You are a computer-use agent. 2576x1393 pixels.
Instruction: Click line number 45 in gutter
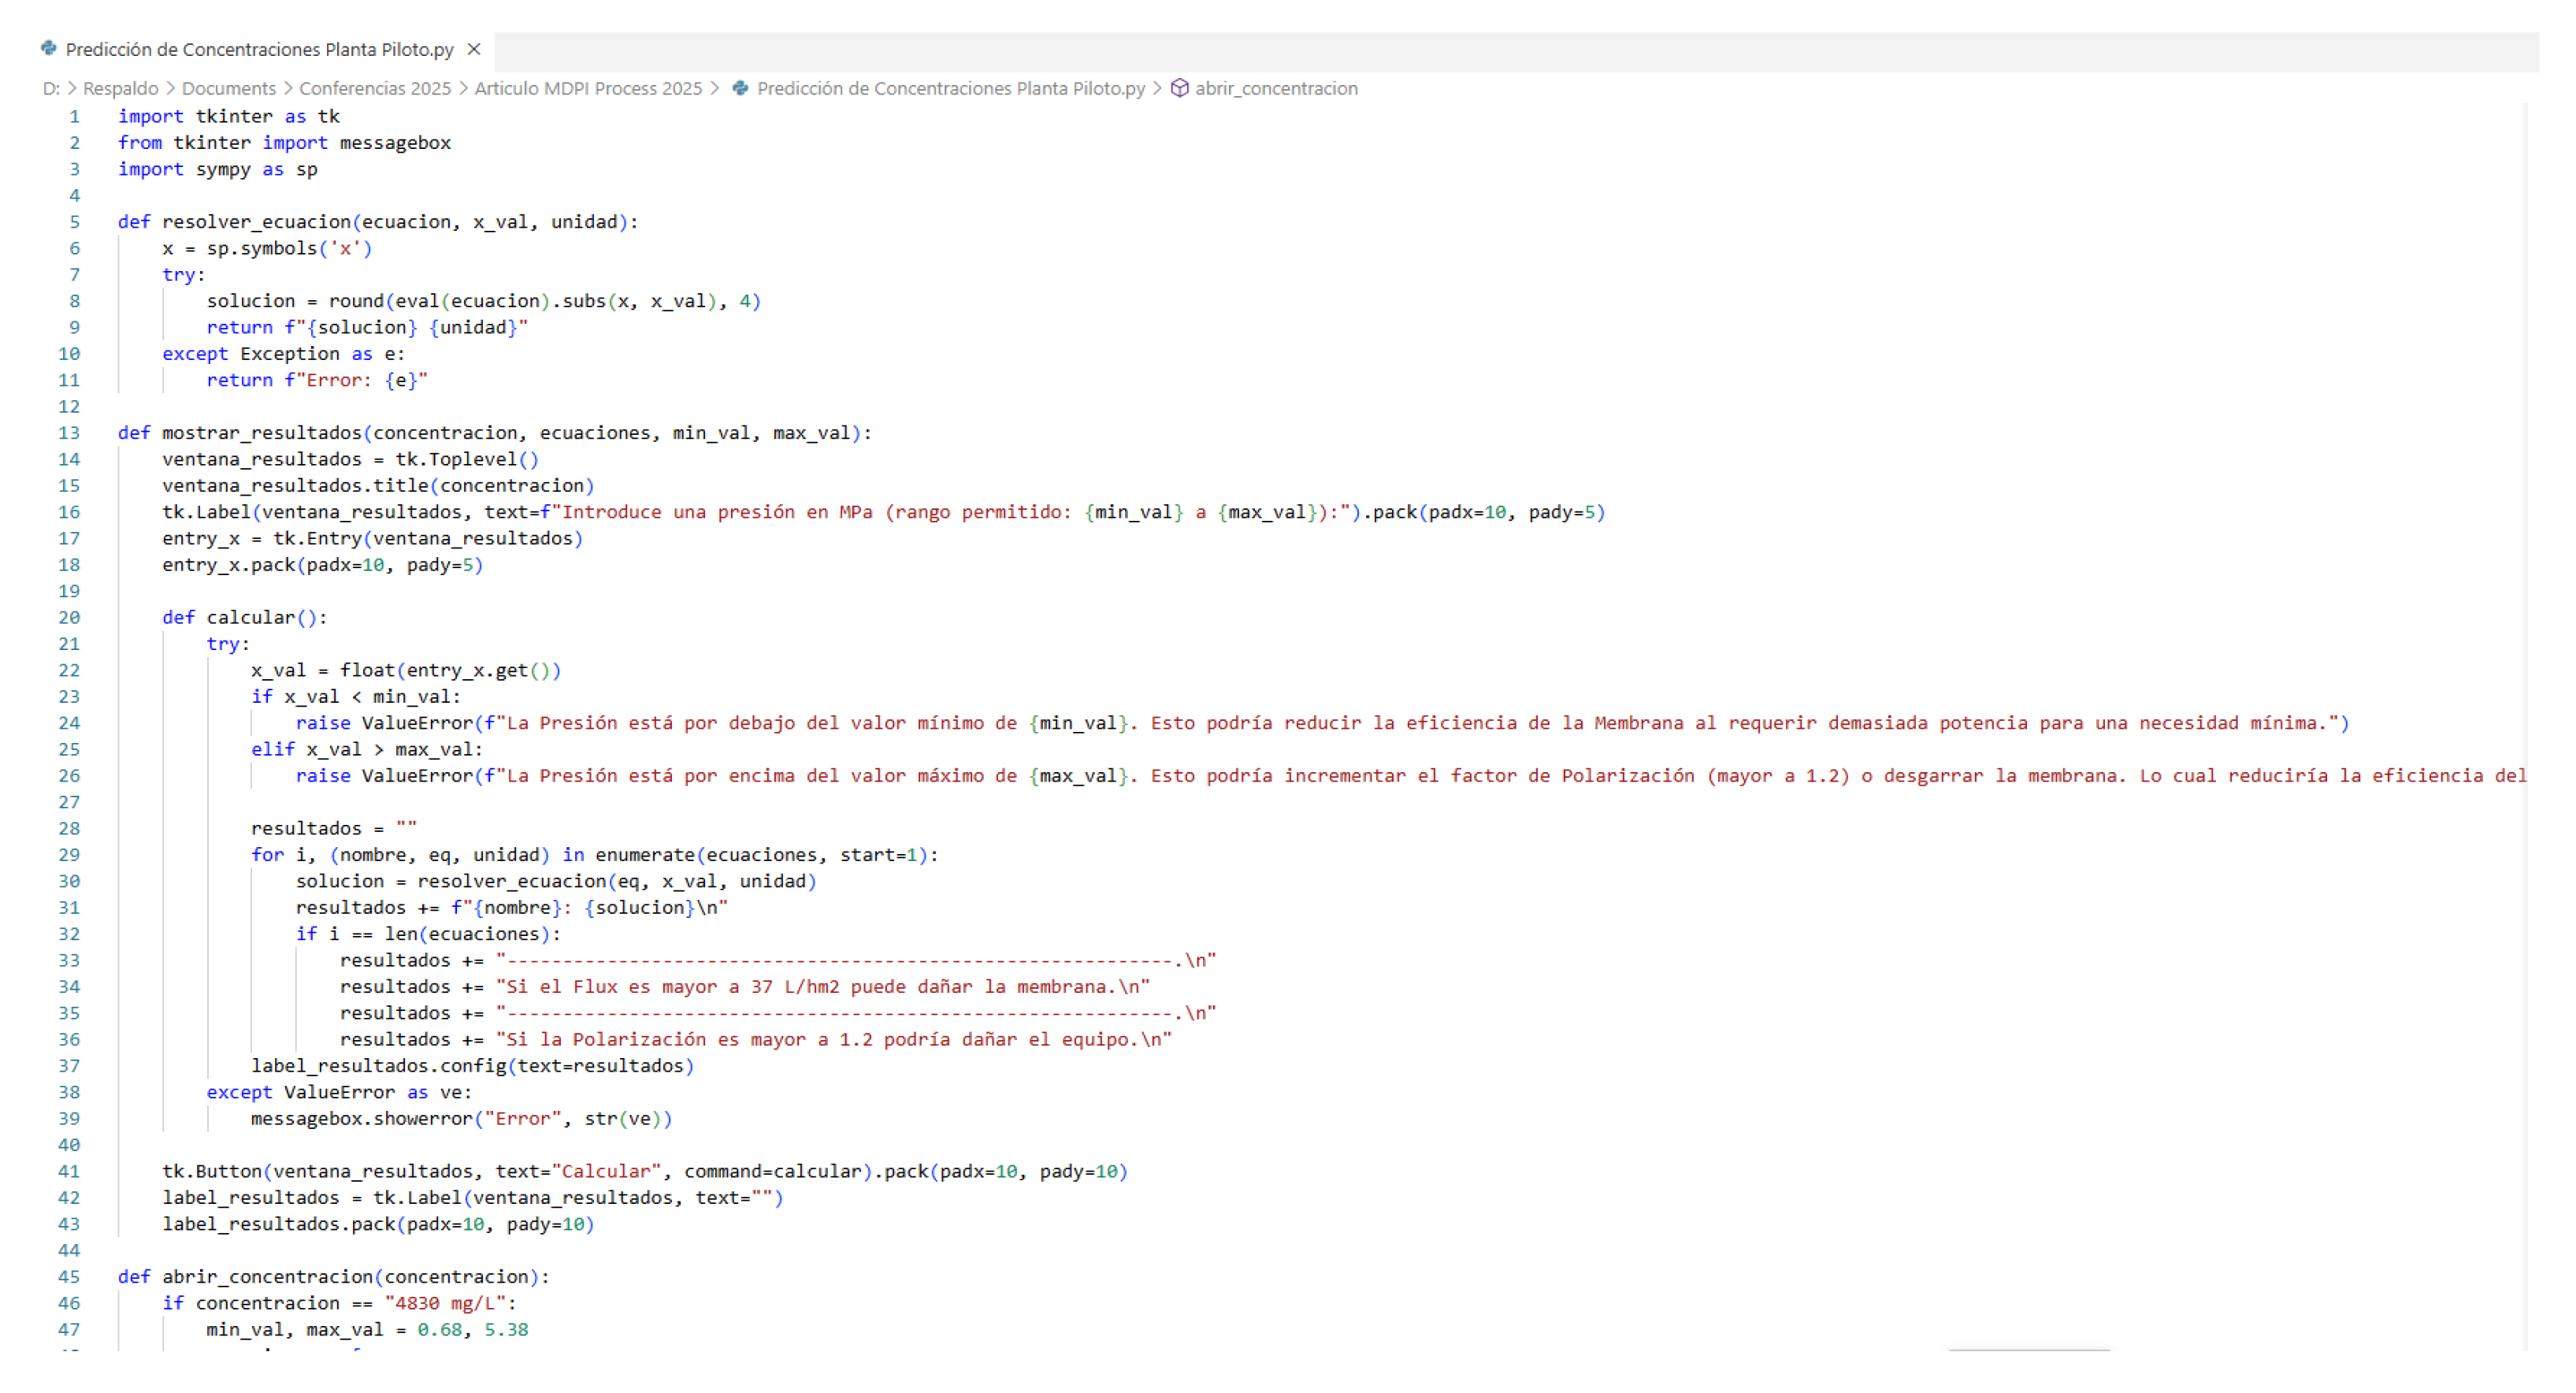coord(69,1277)
